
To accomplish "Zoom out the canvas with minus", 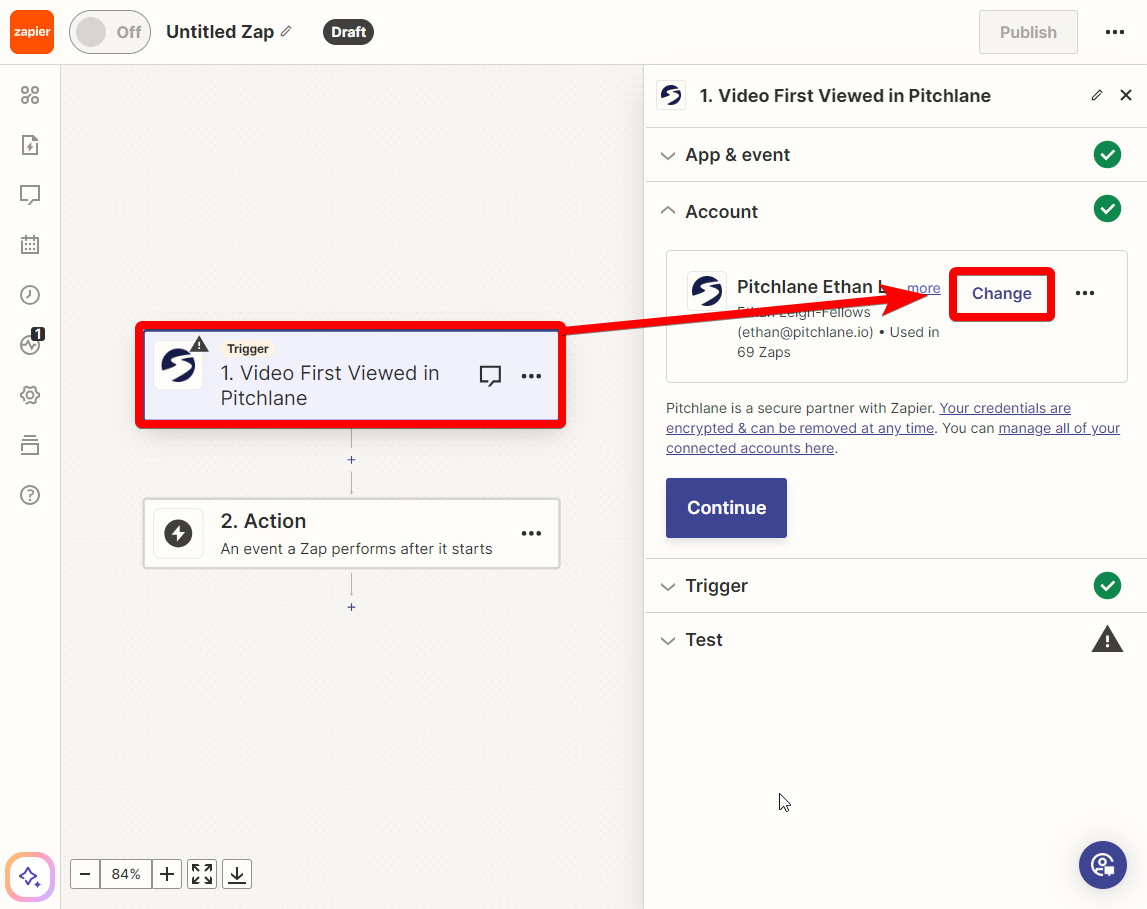I will click(x=85, y=874).
